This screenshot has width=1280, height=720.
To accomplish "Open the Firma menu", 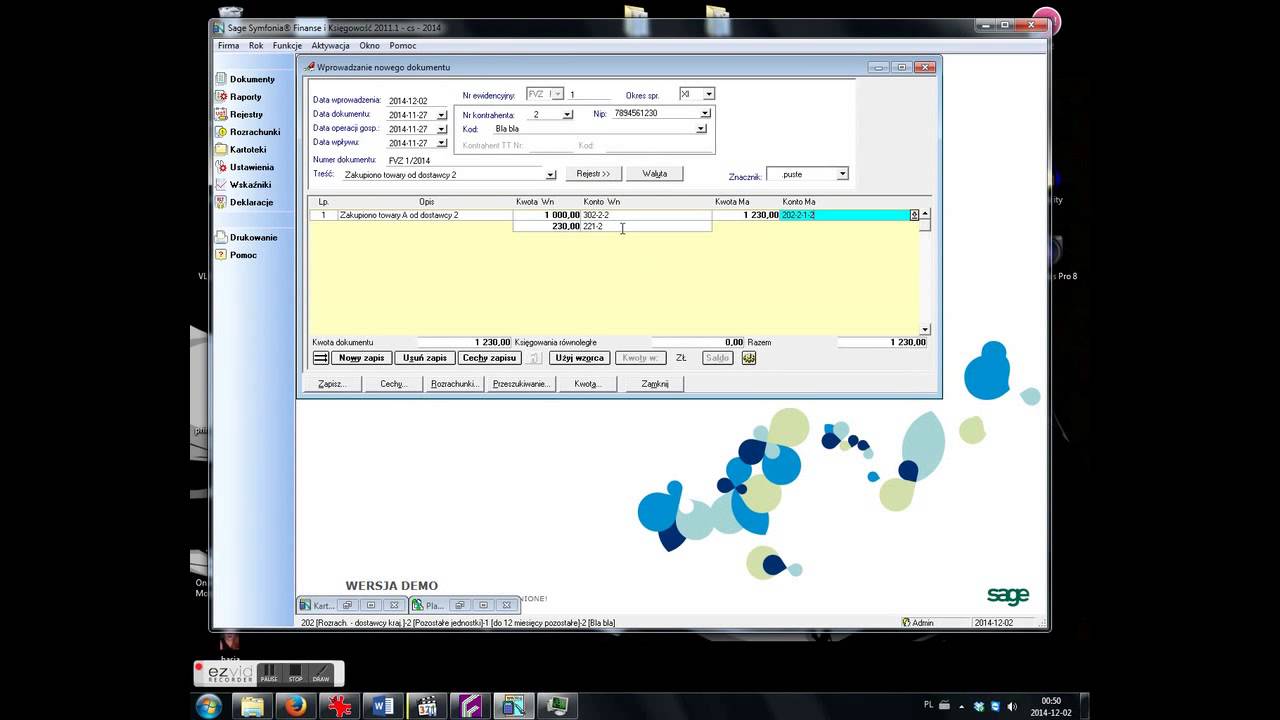I will [228, 45].
